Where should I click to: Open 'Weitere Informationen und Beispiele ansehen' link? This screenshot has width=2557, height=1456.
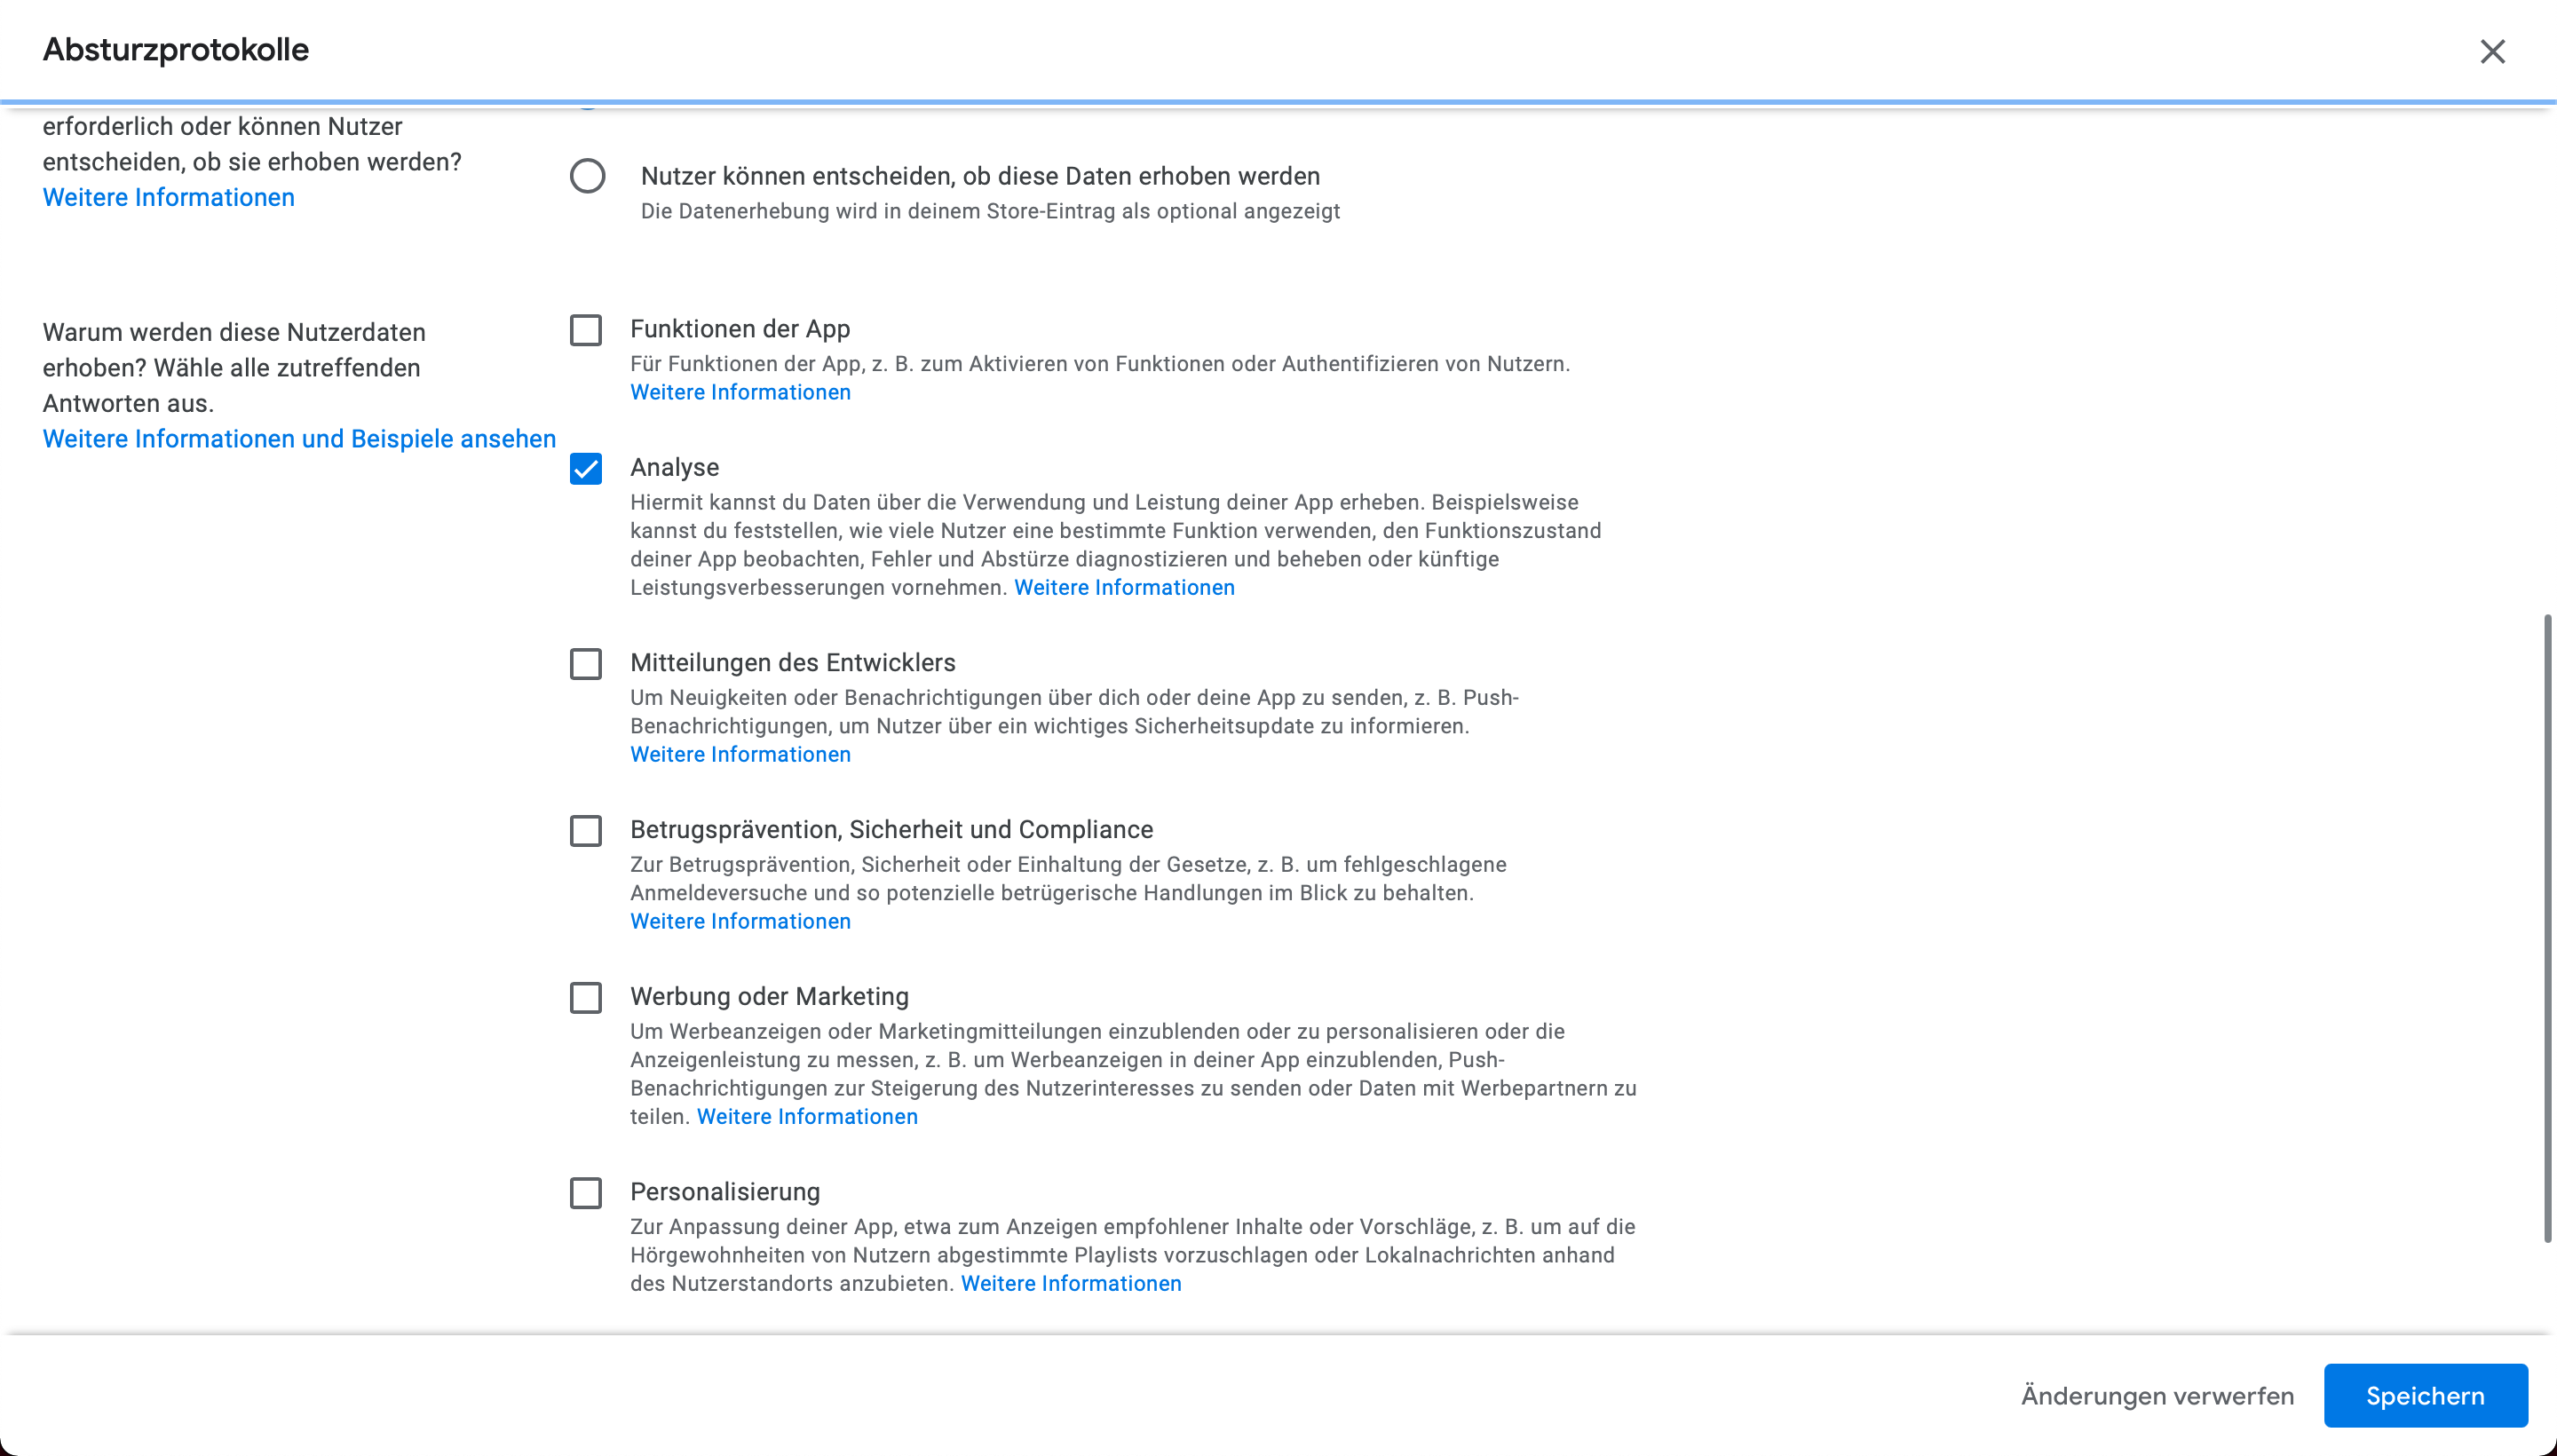299,439
